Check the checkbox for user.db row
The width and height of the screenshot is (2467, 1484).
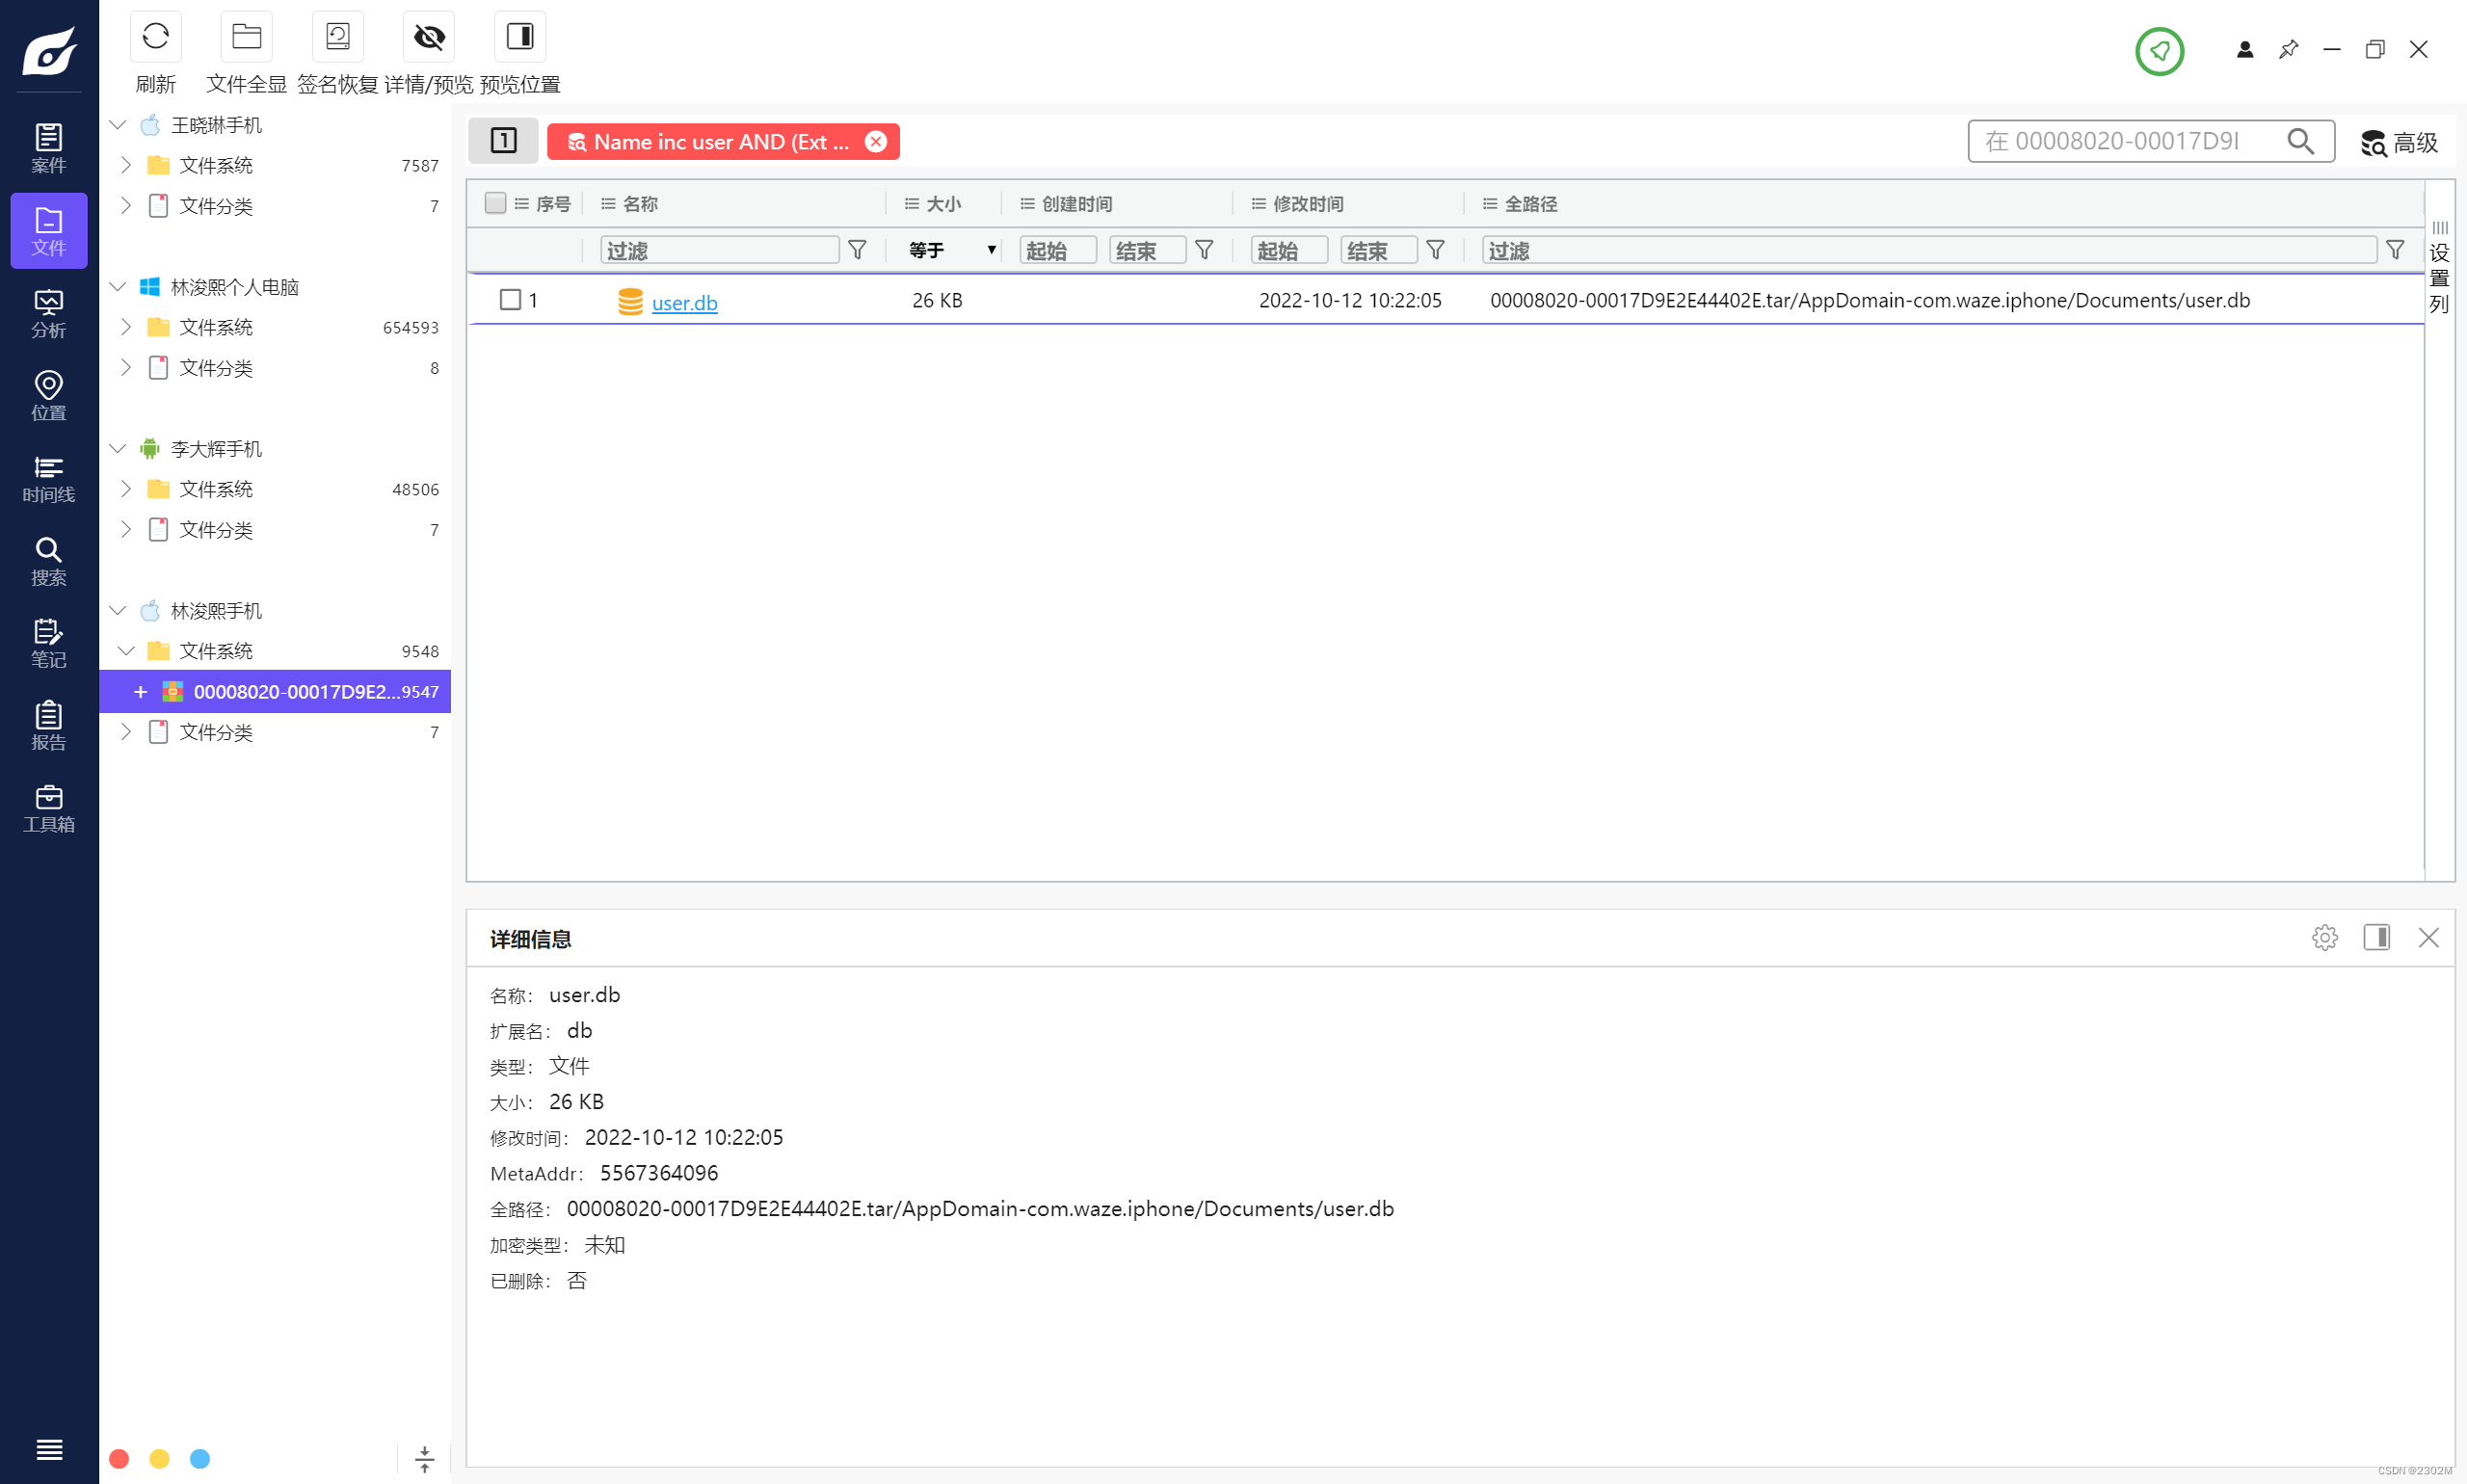[510, 299]
